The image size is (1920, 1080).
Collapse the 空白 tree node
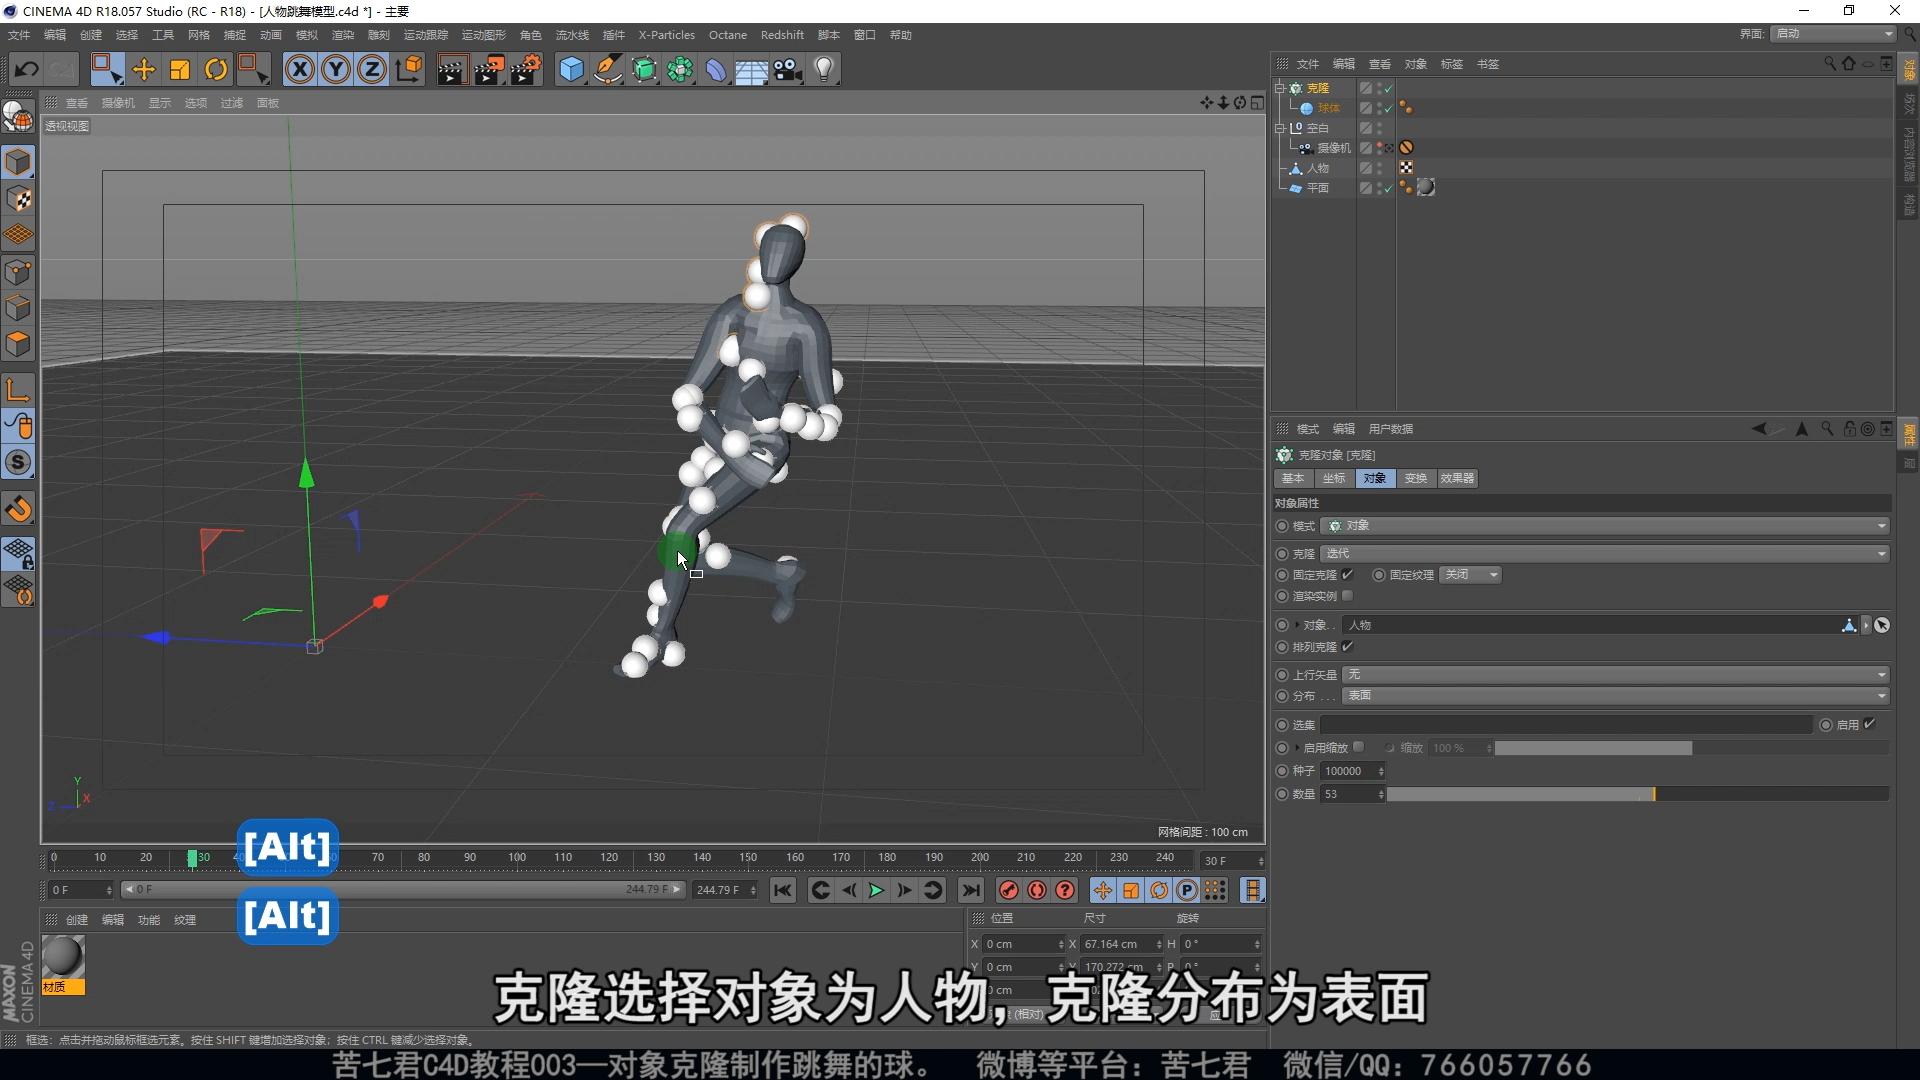click(1279, 128)
